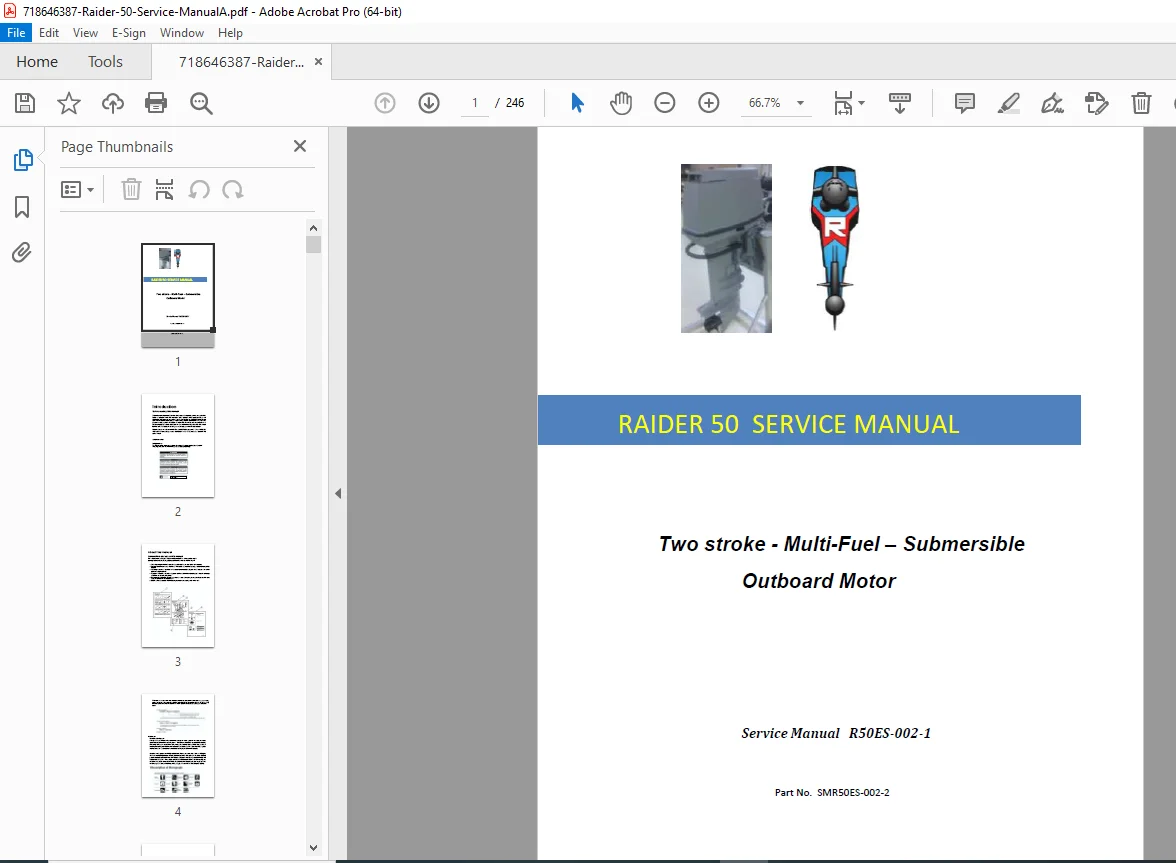Image resolution: width=1176 pixels, height=863 pixels.
Task: Select the 718646387-Raider document tab
Action: [241, 62]
